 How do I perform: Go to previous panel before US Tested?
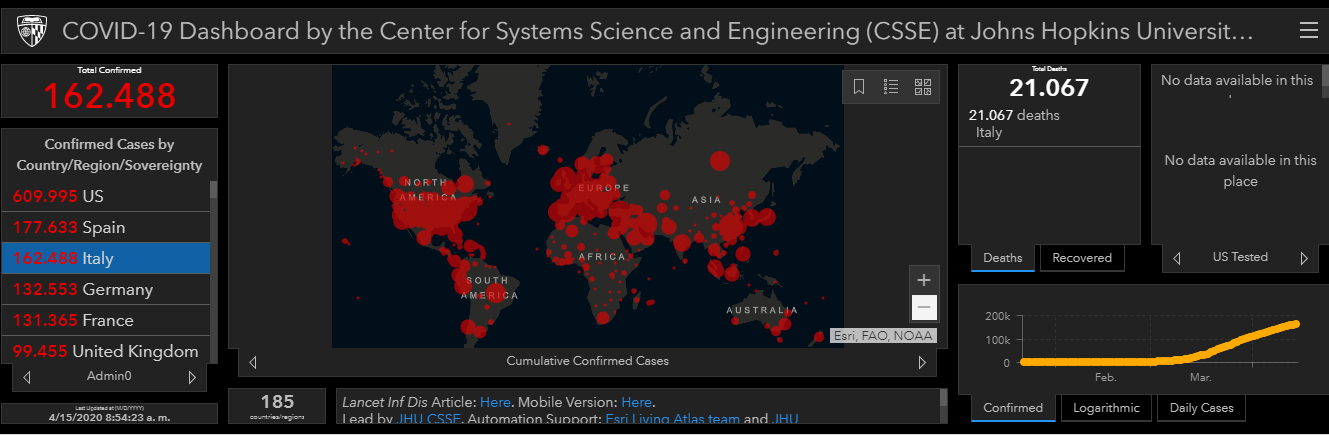point(1176,258)
